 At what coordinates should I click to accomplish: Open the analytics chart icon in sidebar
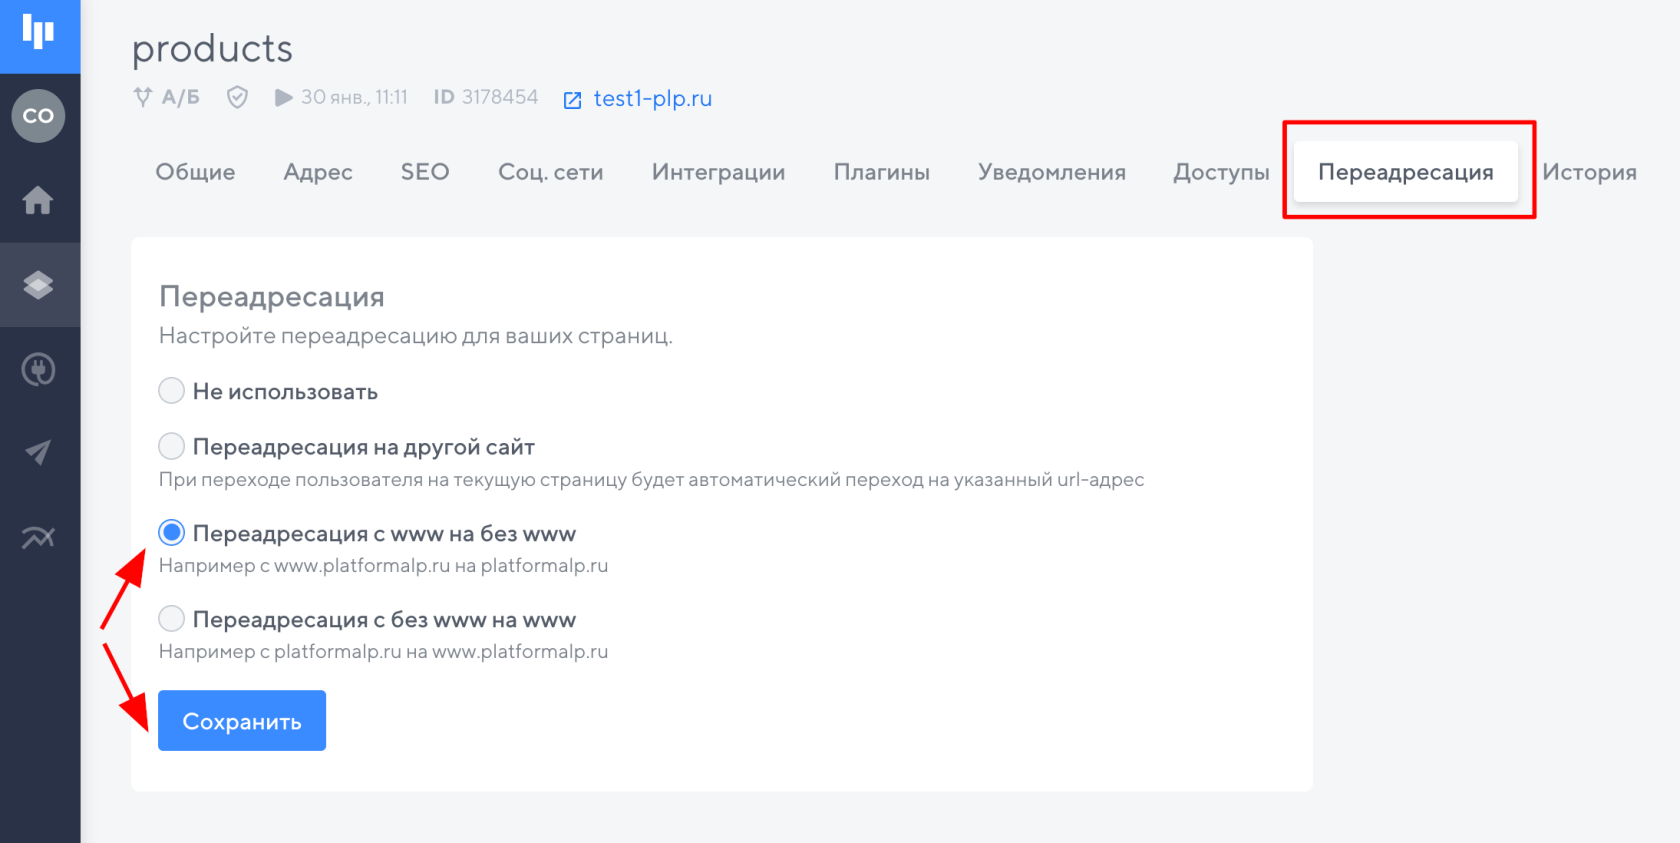point(38,538)
